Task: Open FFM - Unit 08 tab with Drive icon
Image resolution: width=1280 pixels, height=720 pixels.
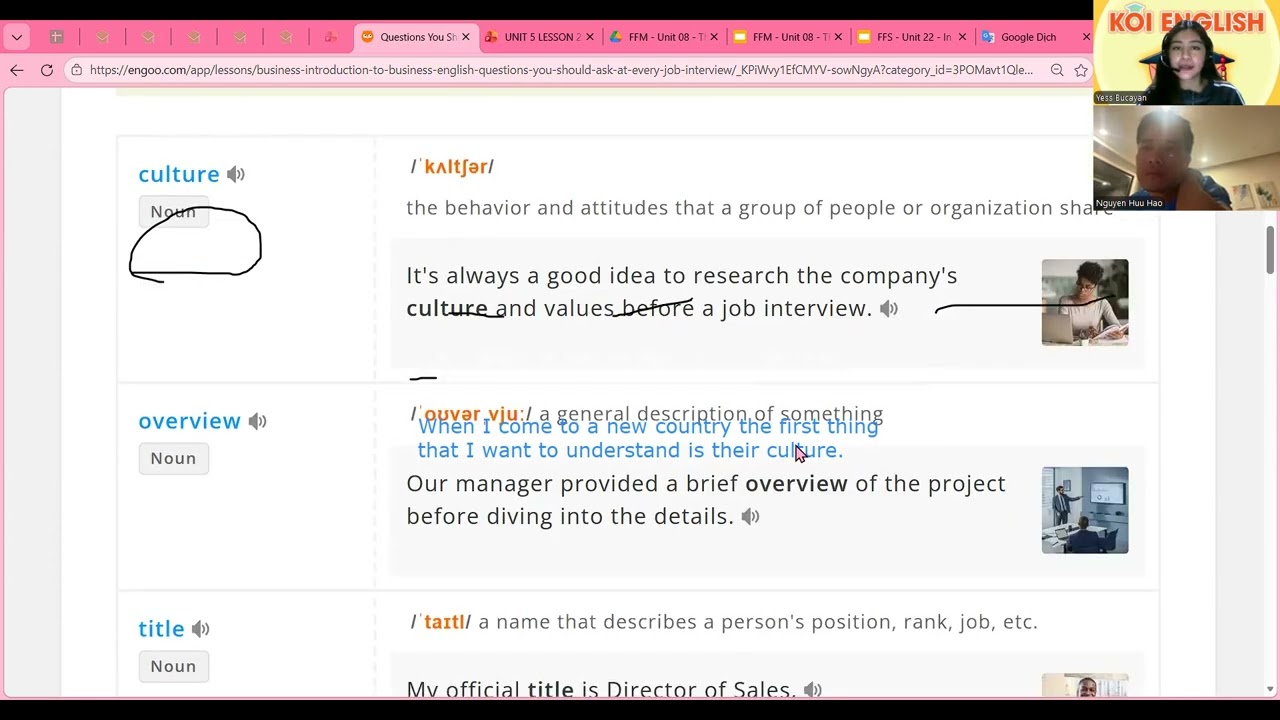Action: tap(664, 37)
